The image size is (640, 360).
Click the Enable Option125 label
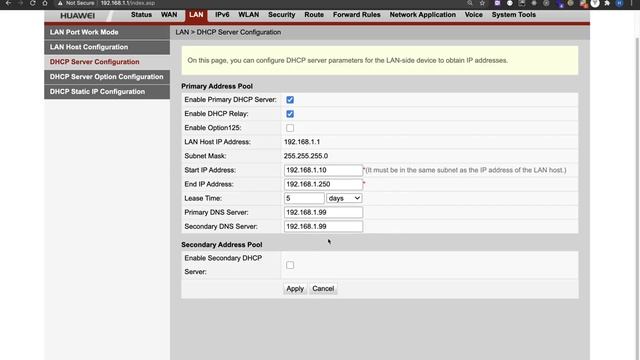click(x=213, y=128)
